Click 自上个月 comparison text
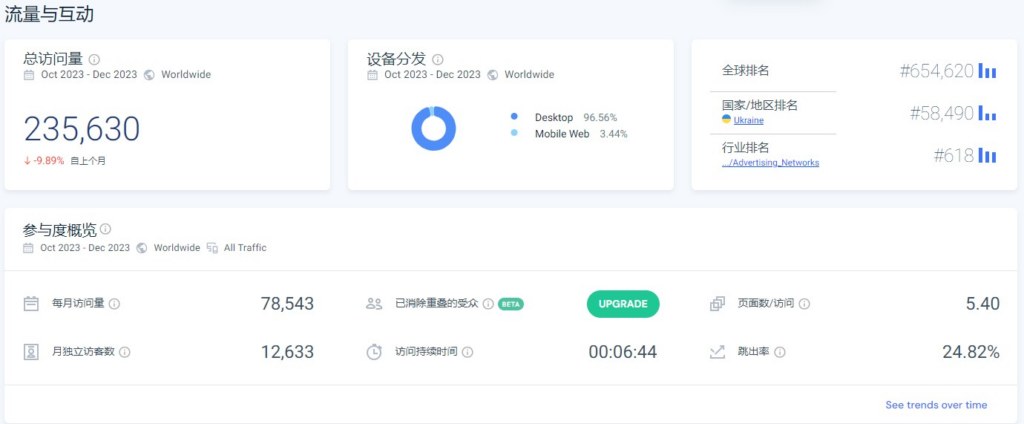 point(88,161)
